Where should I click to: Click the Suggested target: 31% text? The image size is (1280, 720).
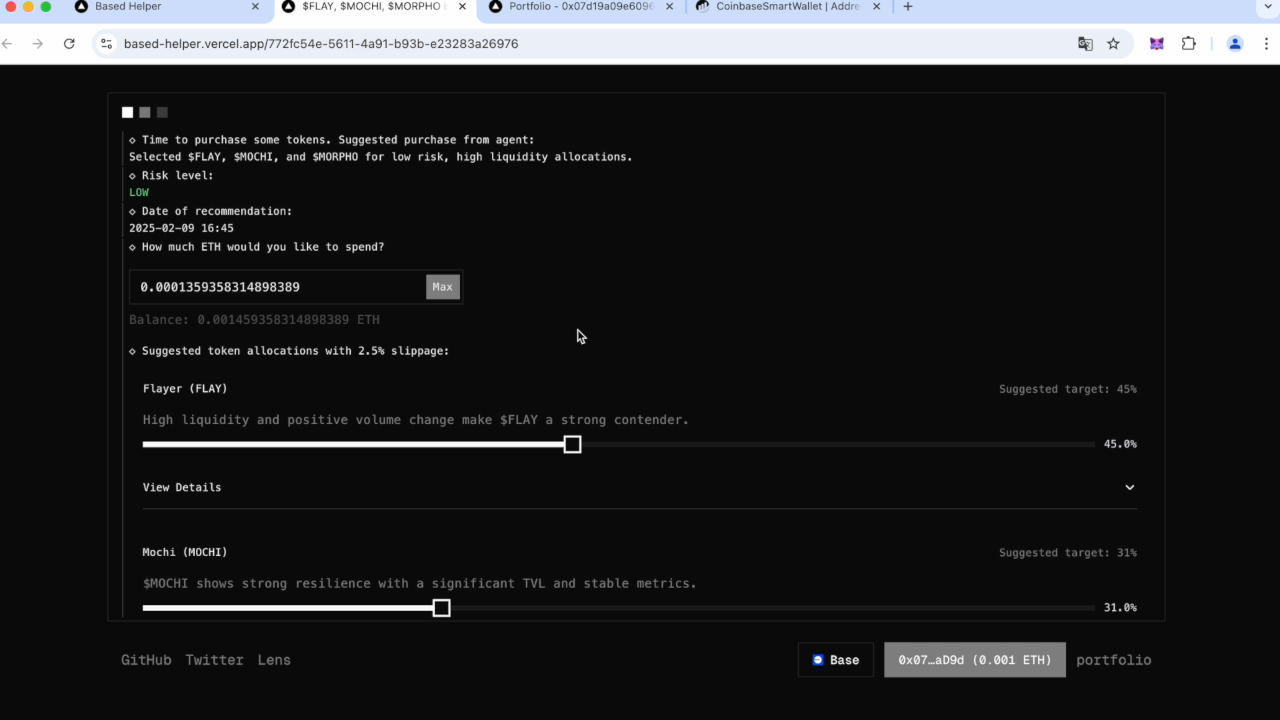click(1068, 553)
